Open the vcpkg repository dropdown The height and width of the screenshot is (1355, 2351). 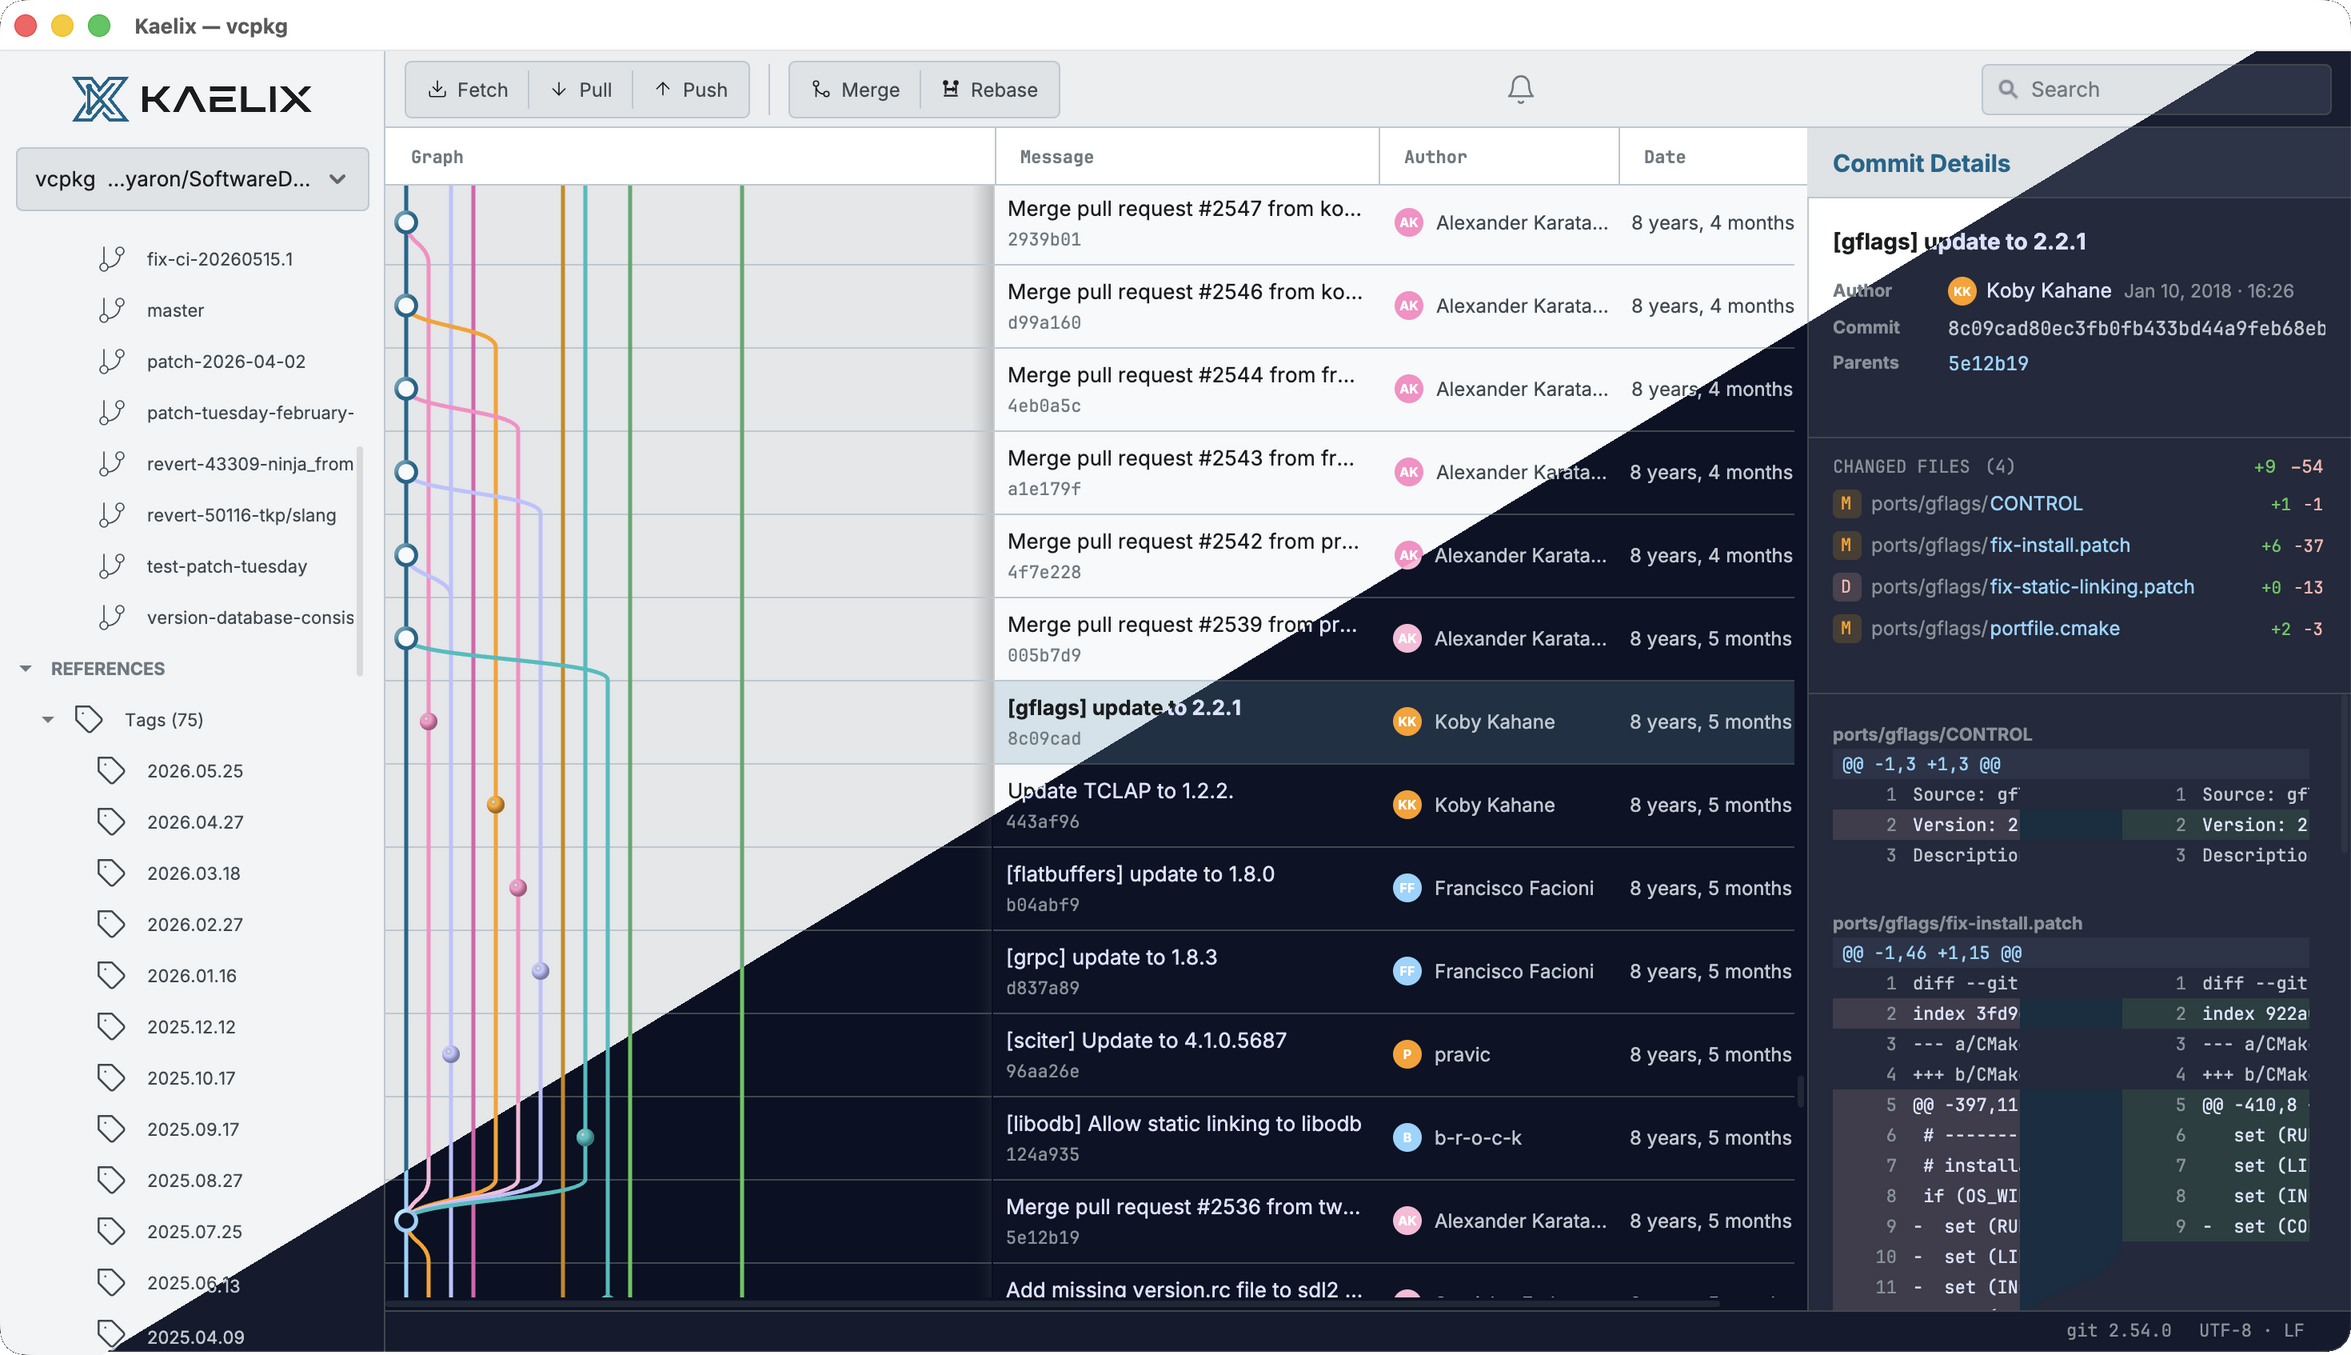click(192, 179)
